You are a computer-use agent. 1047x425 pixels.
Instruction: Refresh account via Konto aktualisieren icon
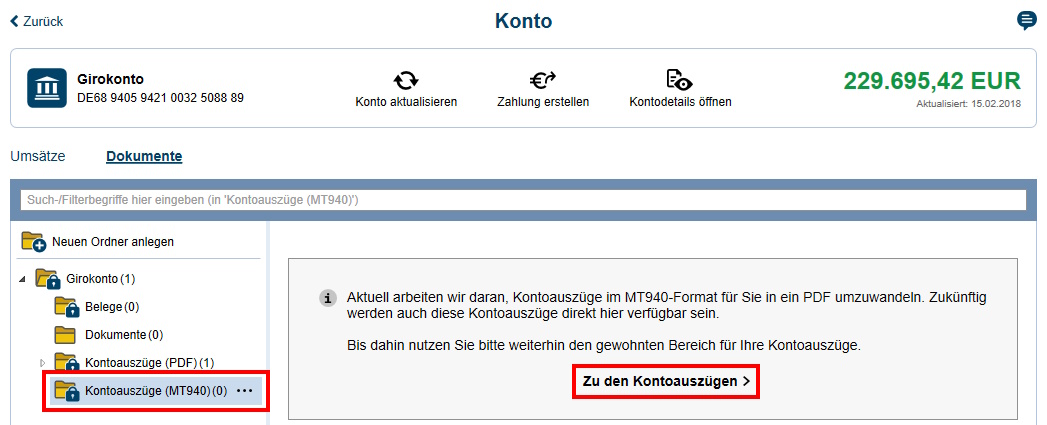pos(406,81)
